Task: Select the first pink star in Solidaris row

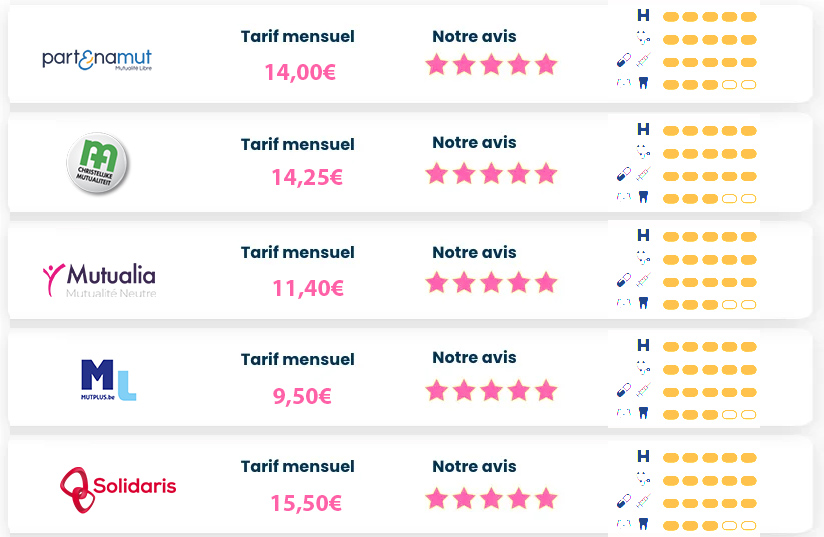Action: click(x=437, y=498)
